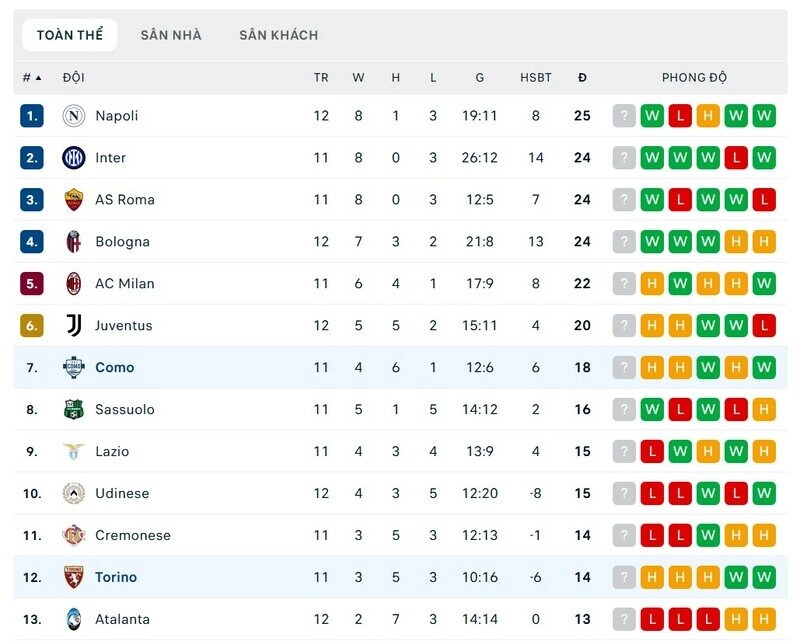Click the AC Milan club crest icon

[x=74, y=284]
